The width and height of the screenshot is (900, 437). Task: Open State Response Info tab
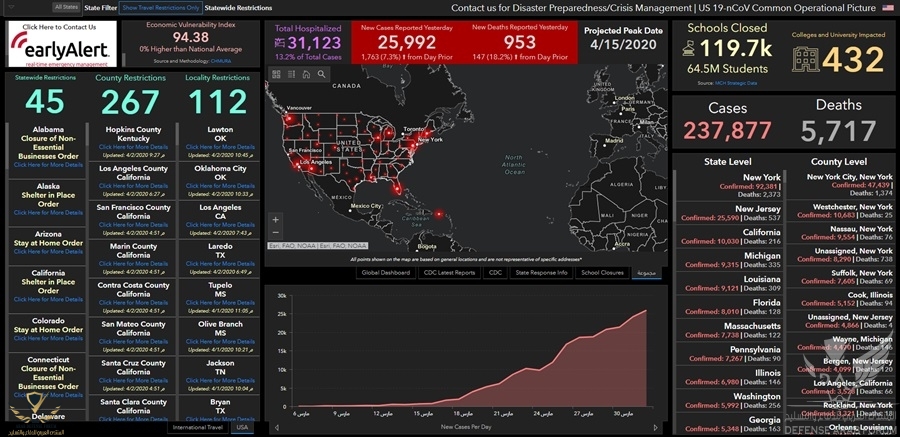(x=541, y=273)
